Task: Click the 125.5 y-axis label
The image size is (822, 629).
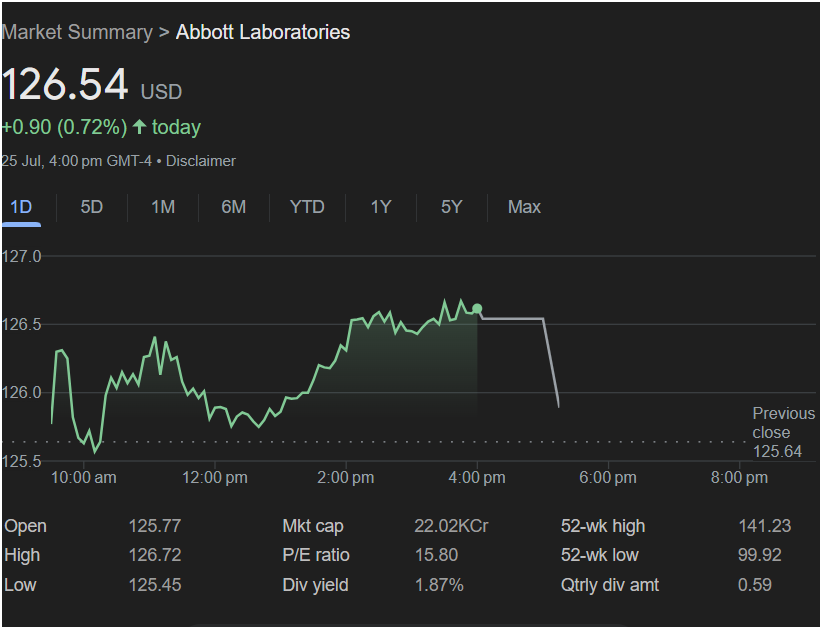Action: 21,461
